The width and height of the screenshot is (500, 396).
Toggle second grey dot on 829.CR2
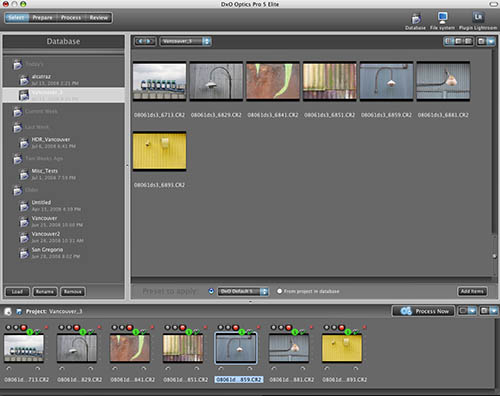click(69, 327)
